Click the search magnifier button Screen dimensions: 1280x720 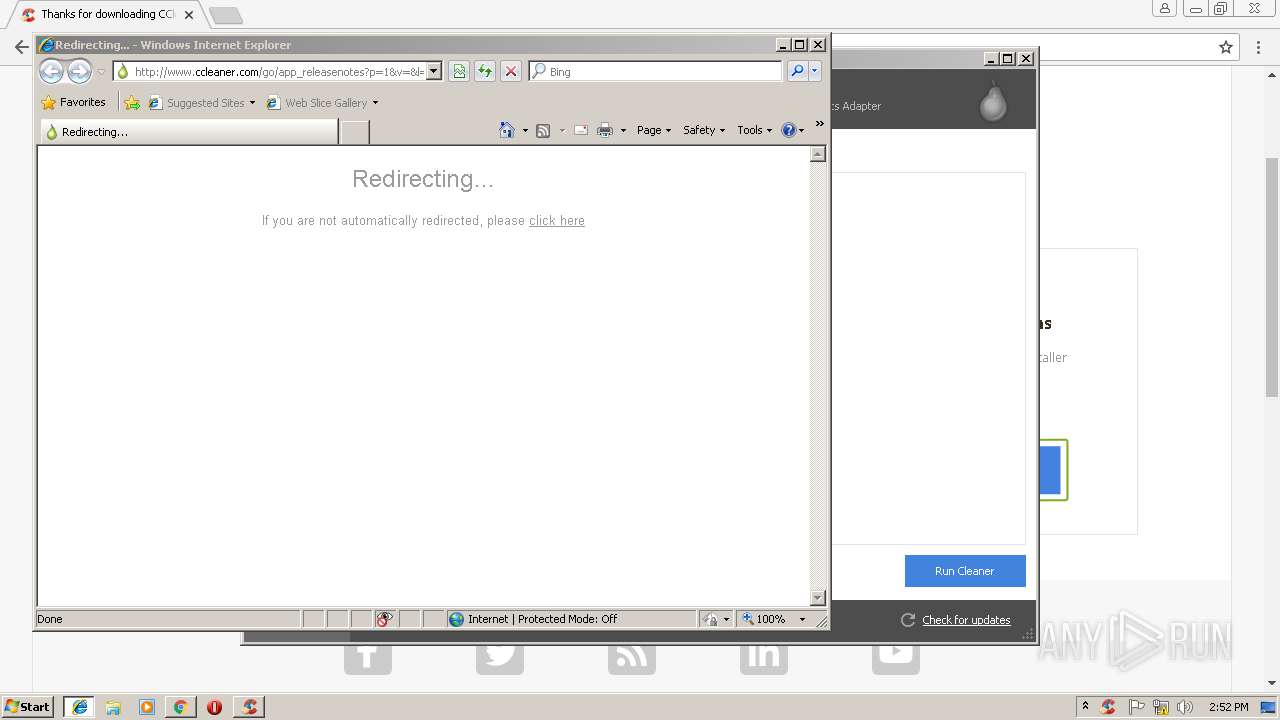[x=797, y=71]
